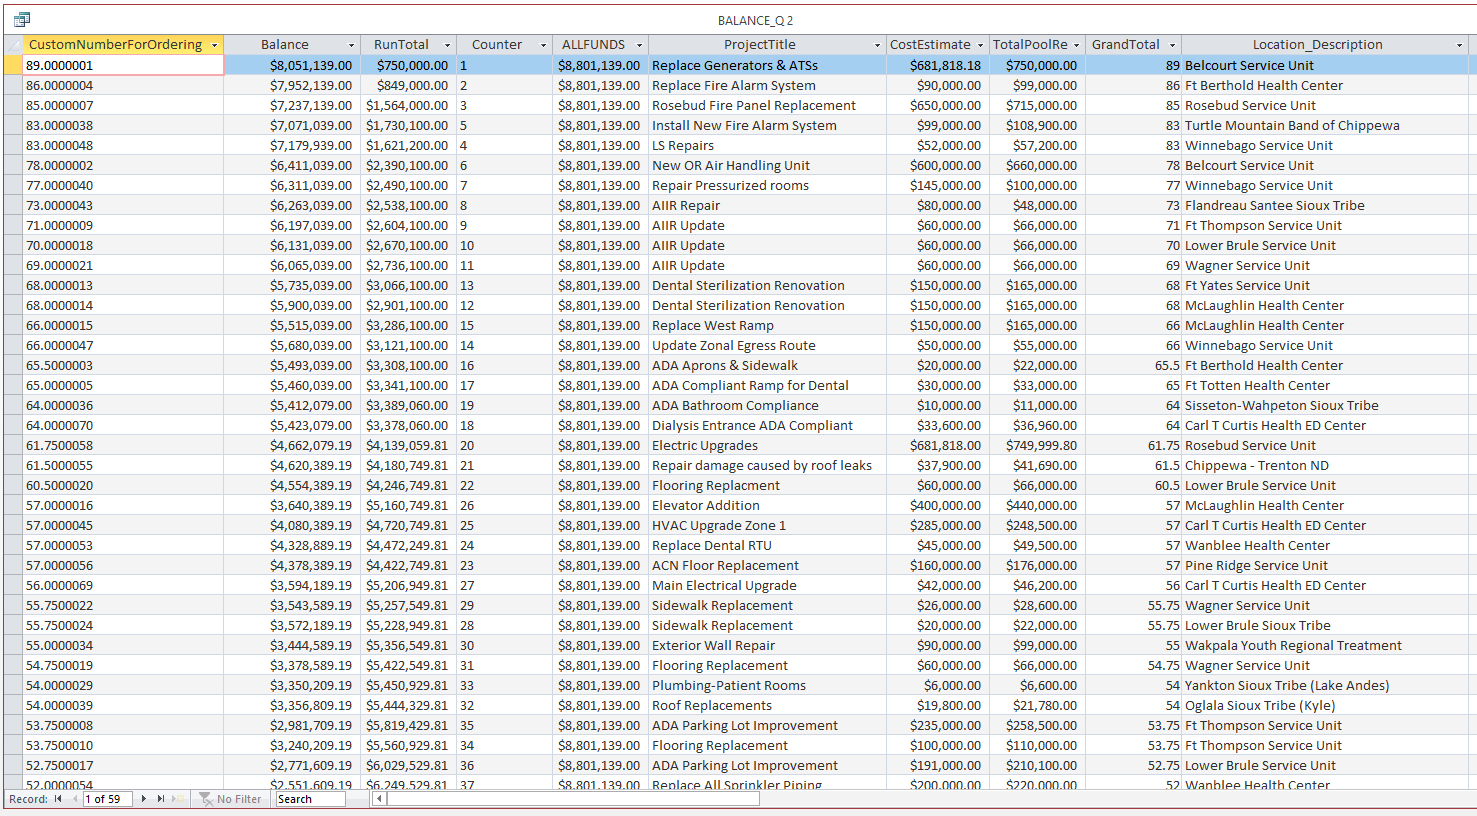The width and height of the screenshot is (1477, 816).
Task: Click the 'Chippewa - Trenton ND' location cell
Action: (x=1325, y=465)
